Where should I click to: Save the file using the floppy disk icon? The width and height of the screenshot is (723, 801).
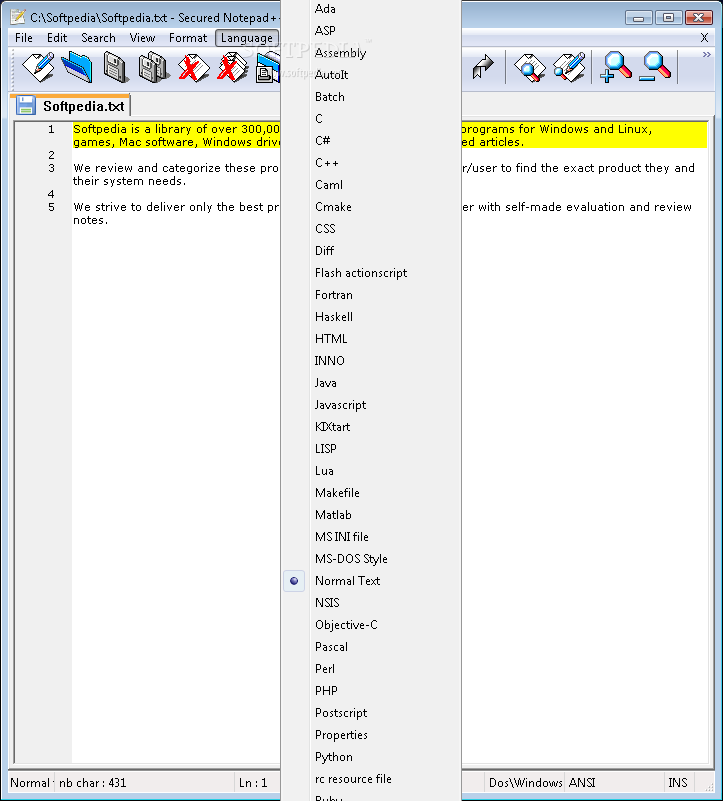[x=115, y=67]
